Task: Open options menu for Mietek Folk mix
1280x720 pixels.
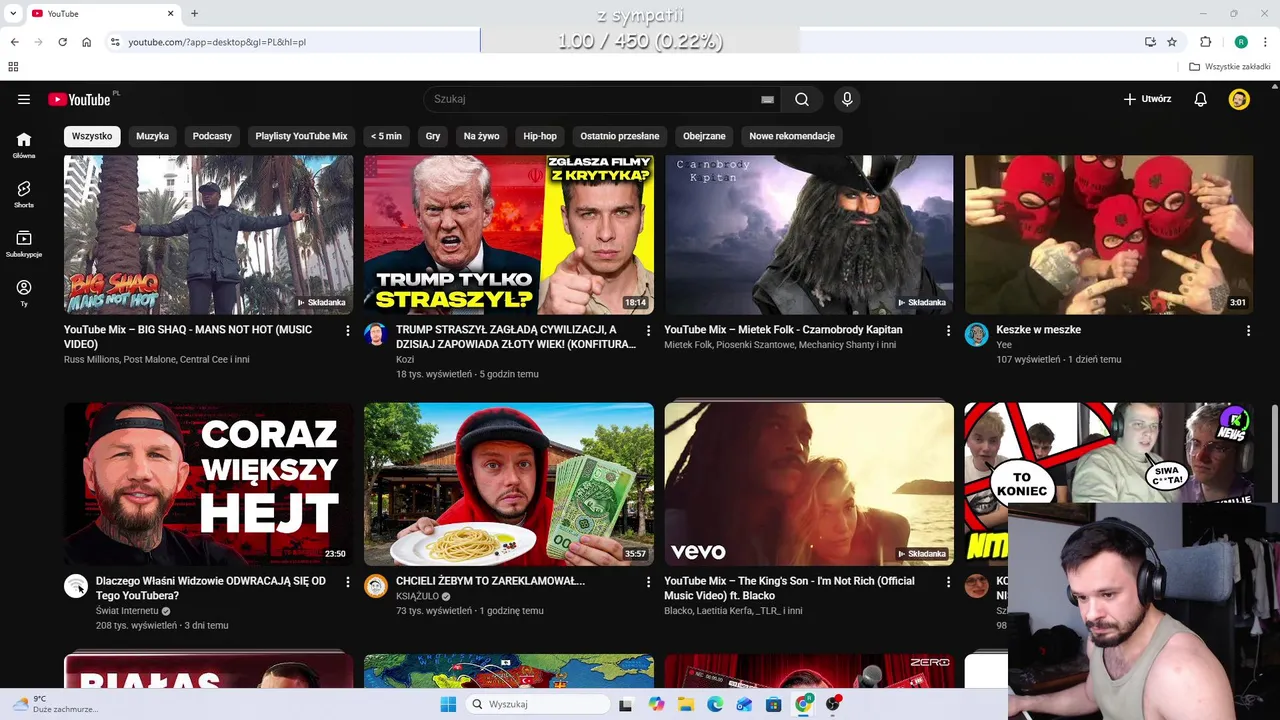Action: [x=948, y=330]
